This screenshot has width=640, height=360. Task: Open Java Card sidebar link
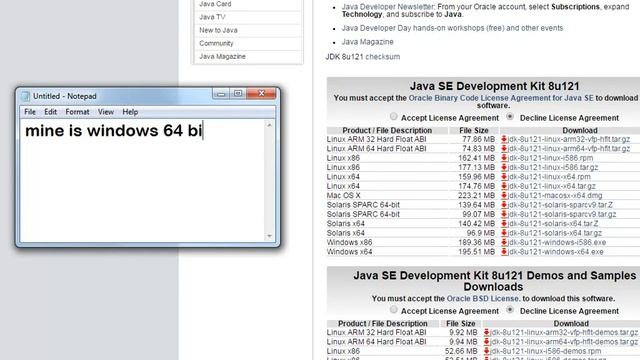coord(215,4)
